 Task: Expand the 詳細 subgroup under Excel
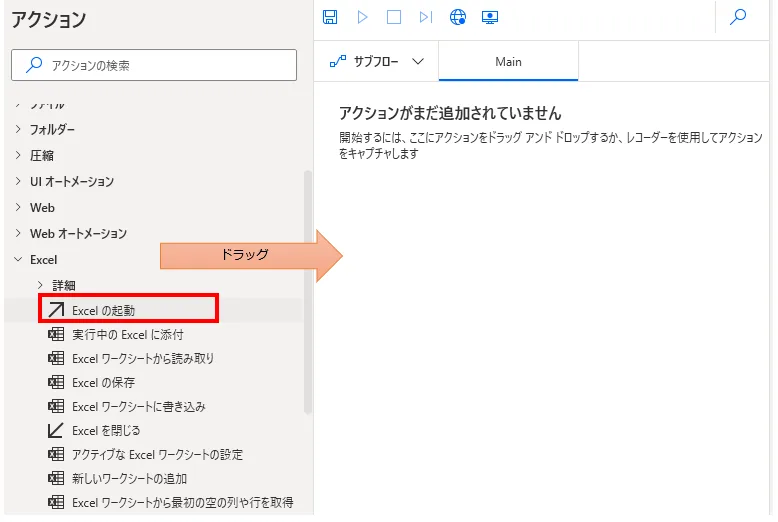[40, 285]
